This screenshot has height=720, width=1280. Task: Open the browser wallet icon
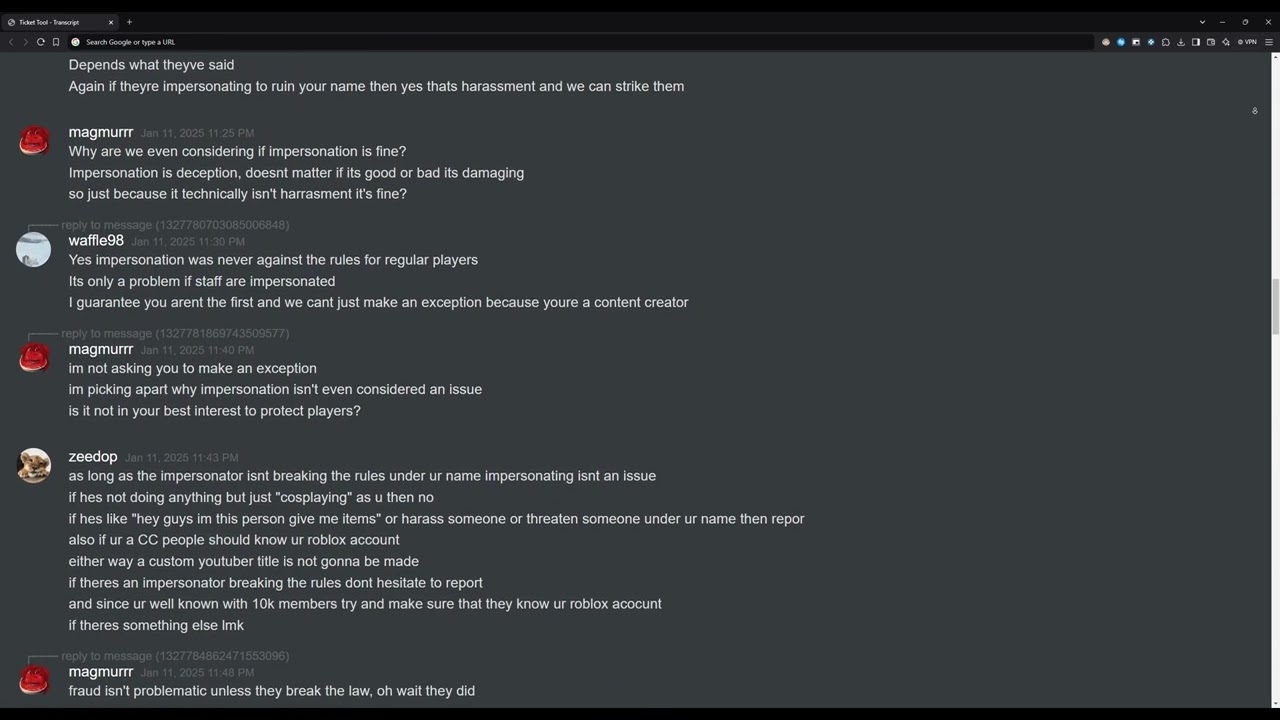[x=1211, y=42]
